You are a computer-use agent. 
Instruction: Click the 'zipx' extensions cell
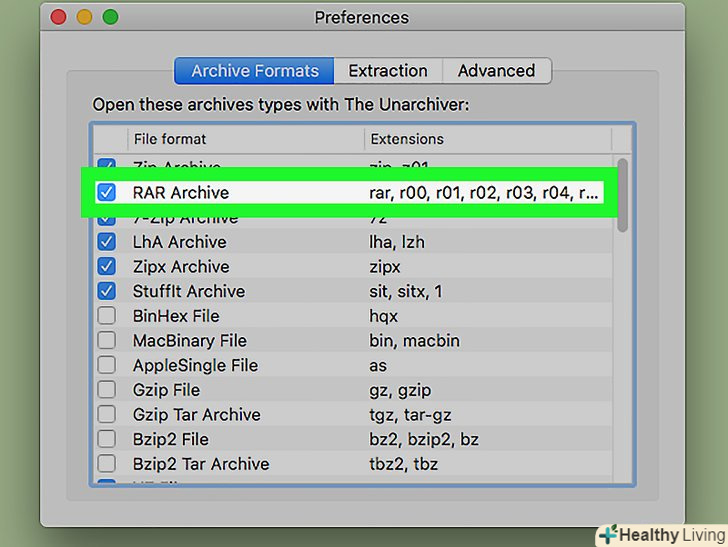(x=384, y=267)
